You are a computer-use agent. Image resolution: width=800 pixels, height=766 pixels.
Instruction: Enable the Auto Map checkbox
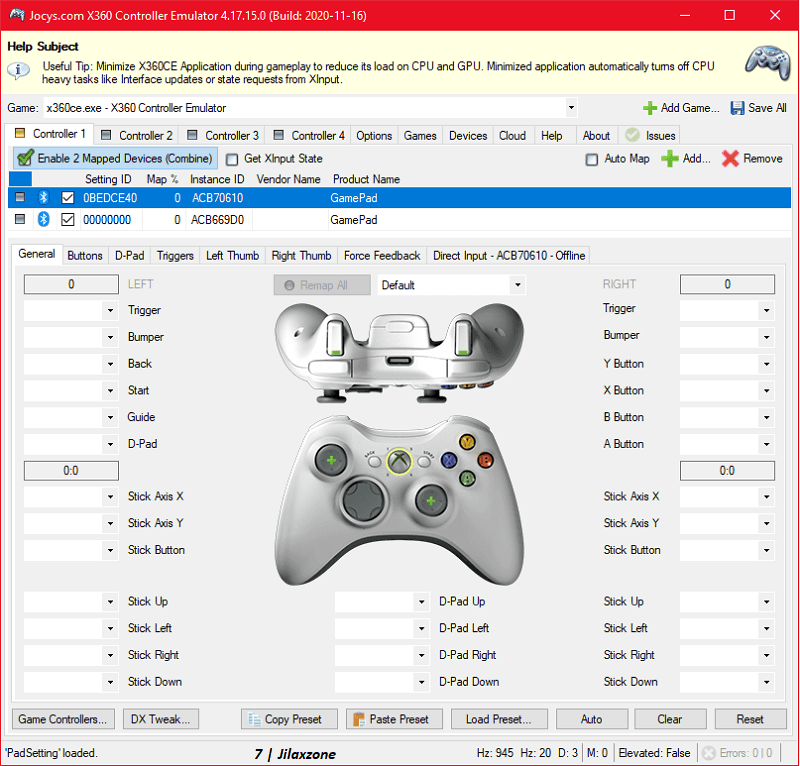pos(592,158)
